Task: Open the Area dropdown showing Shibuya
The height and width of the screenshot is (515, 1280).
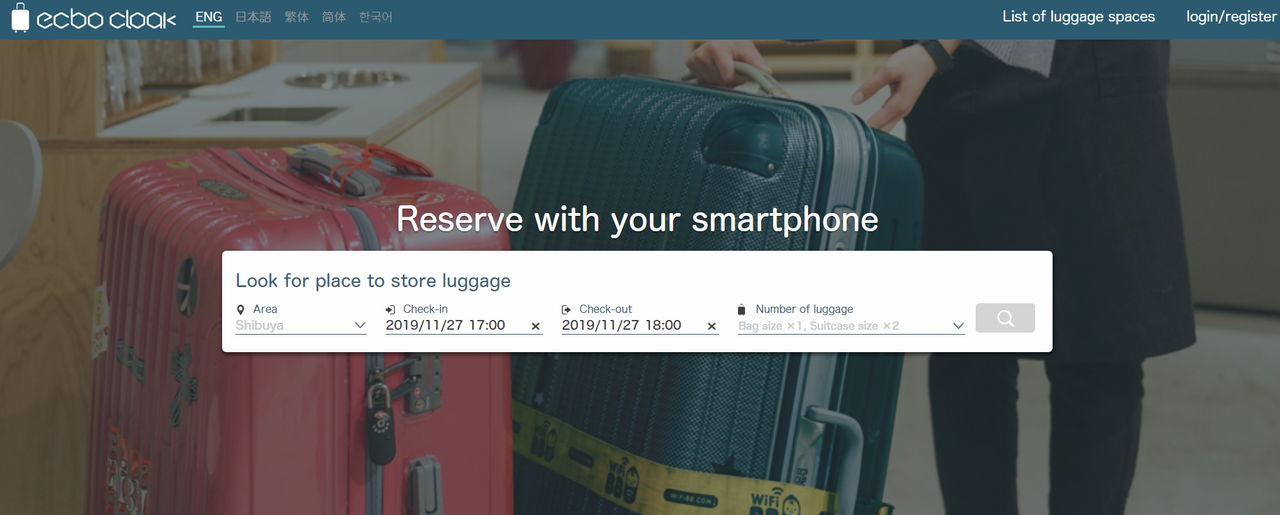Action: click(301, 325)
